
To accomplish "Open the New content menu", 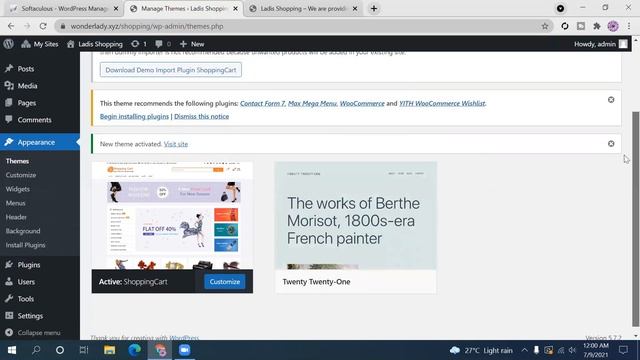I will (x=192, y=44).
